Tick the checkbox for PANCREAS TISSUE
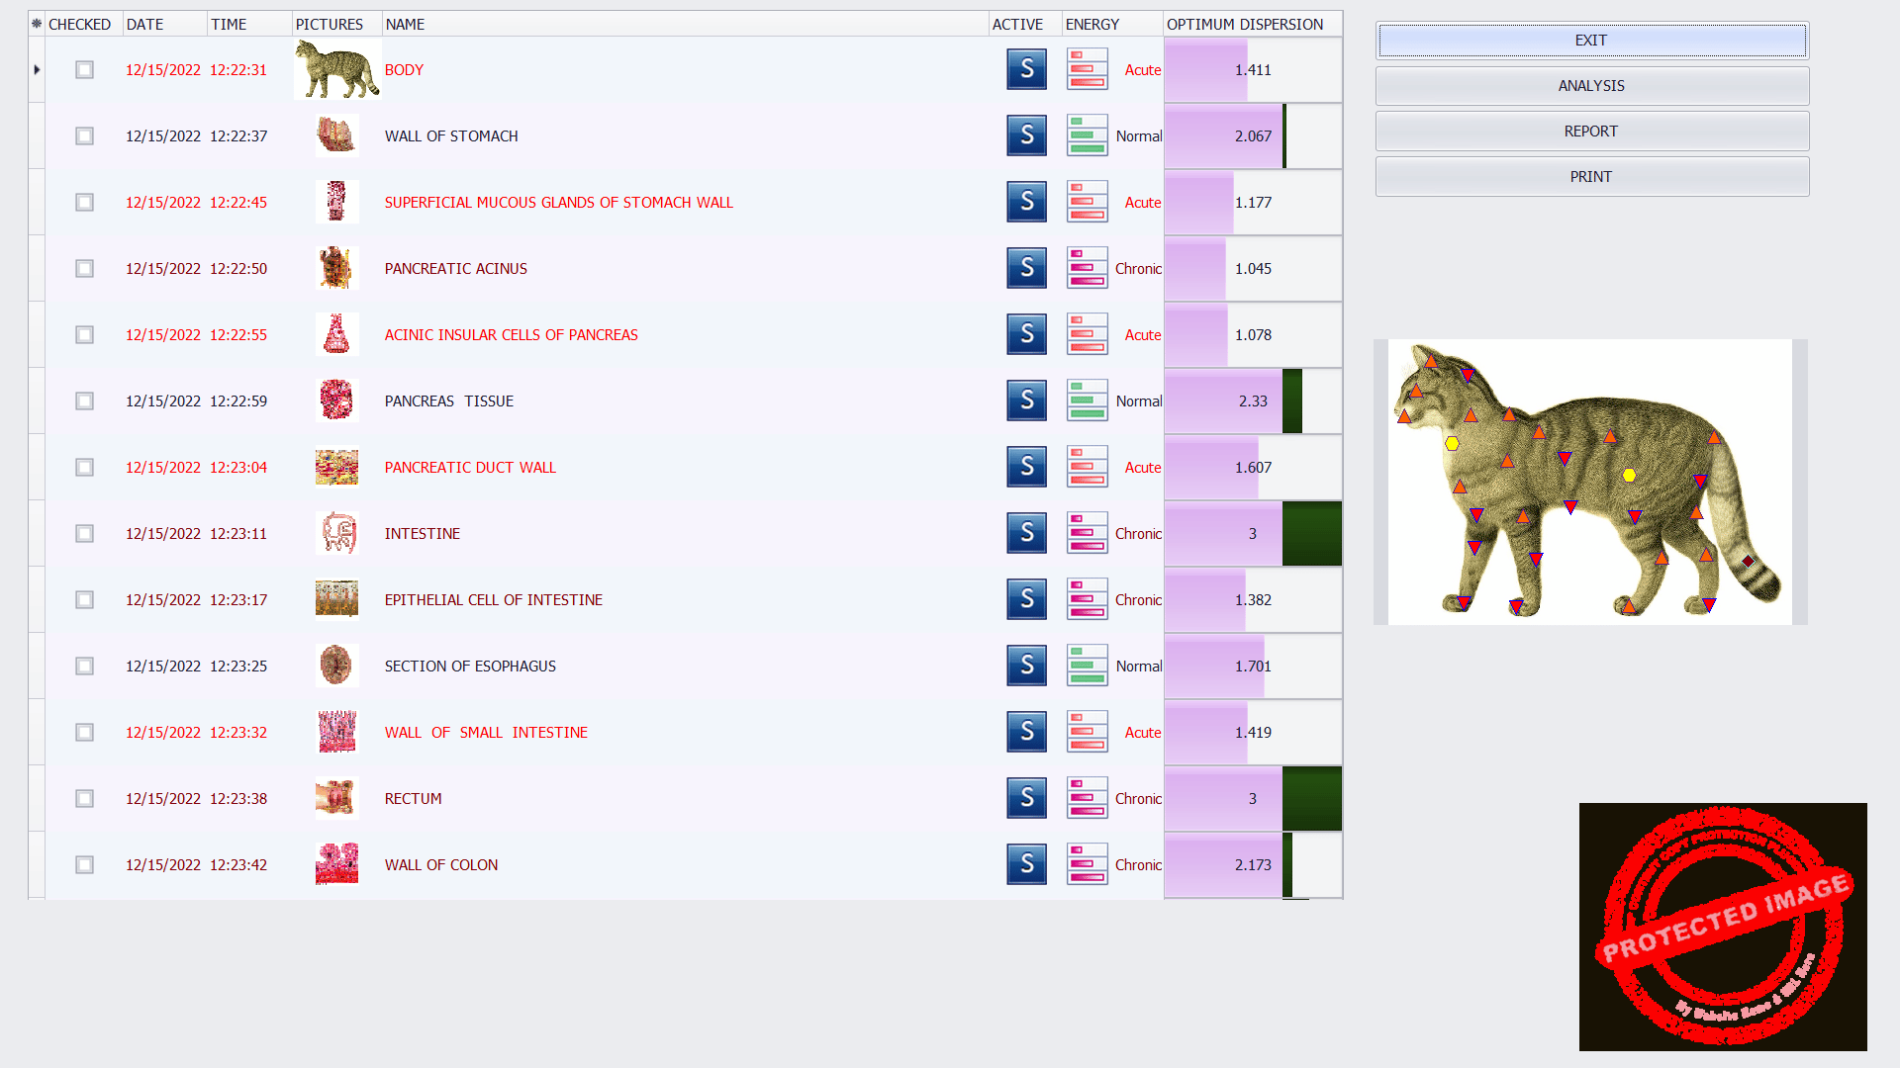 (85, 401)
